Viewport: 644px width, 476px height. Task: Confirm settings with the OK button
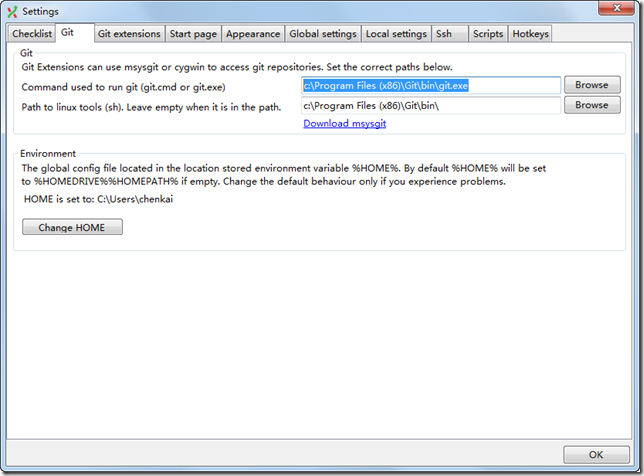click(x=596, y=455)
